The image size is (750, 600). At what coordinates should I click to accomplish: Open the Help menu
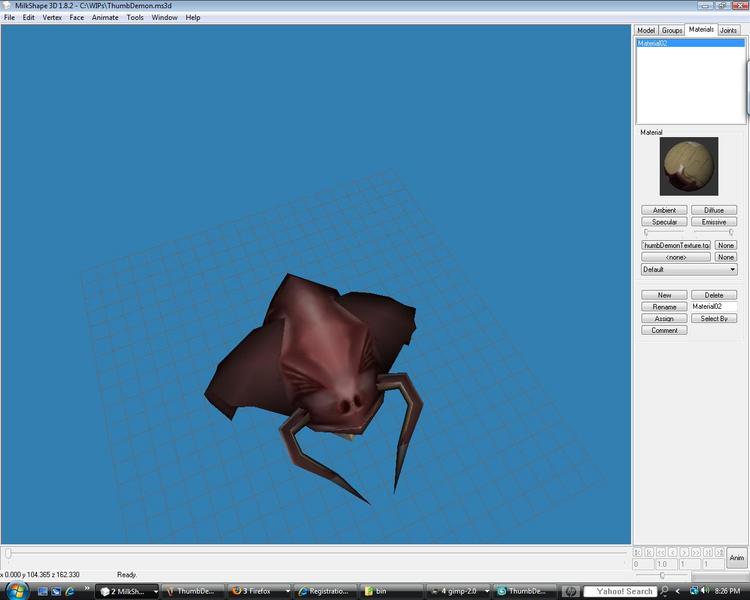193,17
